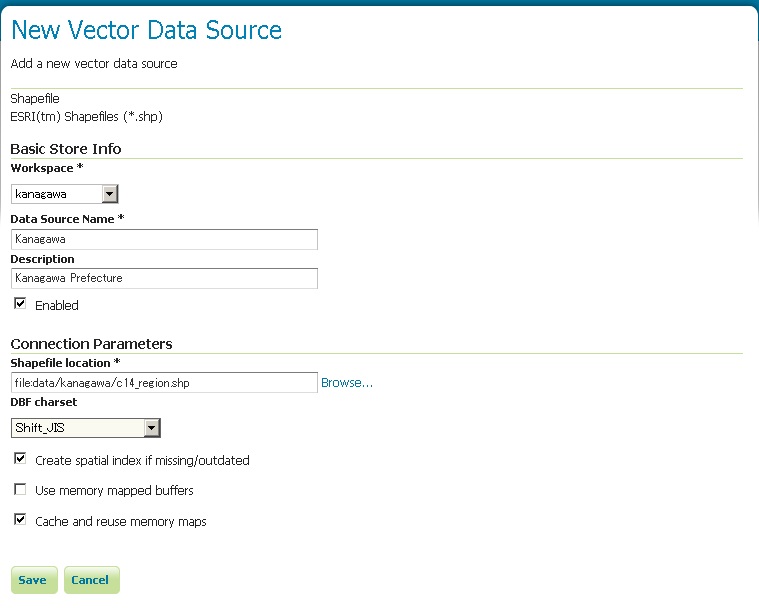The height and width of the screenshot is (615, 759).
Task: Click the "Cache and reuse memory maps" label text
Action: click(120, 522)
